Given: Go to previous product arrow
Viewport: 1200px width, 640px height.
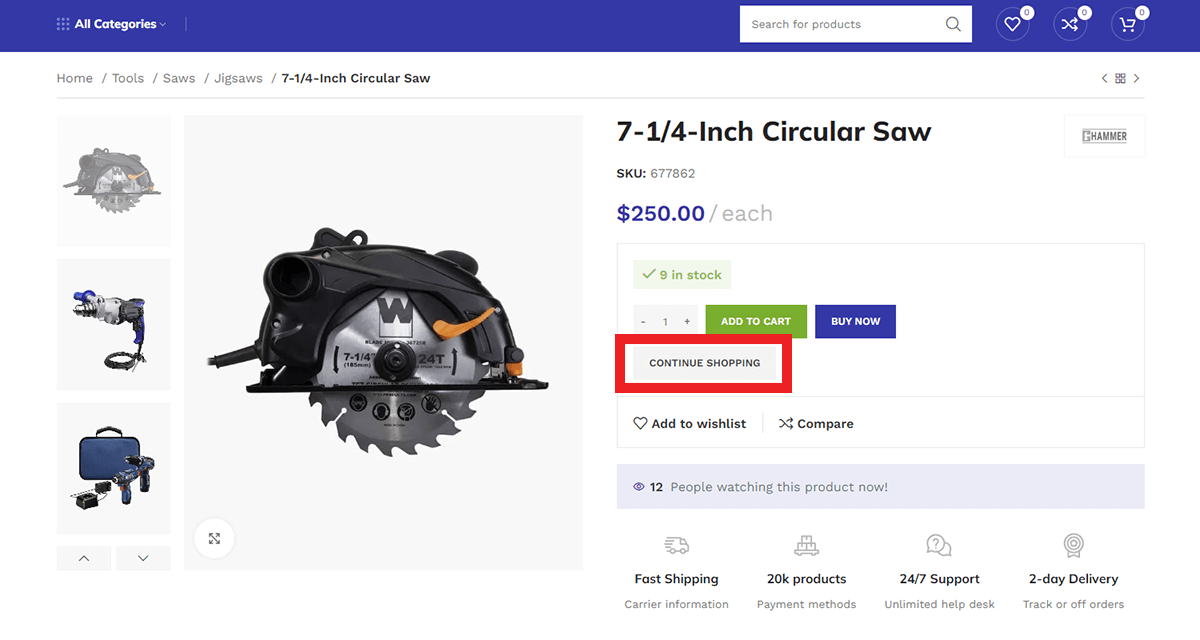Looking at the screenshot, I should point(1104,78).
